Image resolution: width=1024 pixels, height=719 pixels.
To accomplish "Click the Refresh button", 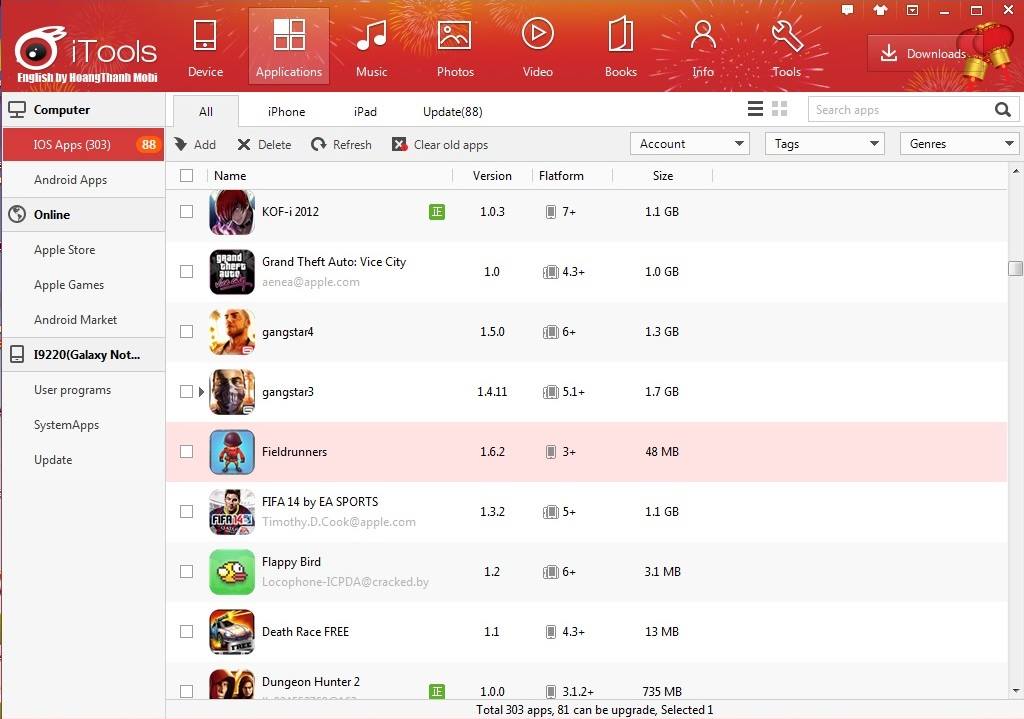I will tap(341, 145).
